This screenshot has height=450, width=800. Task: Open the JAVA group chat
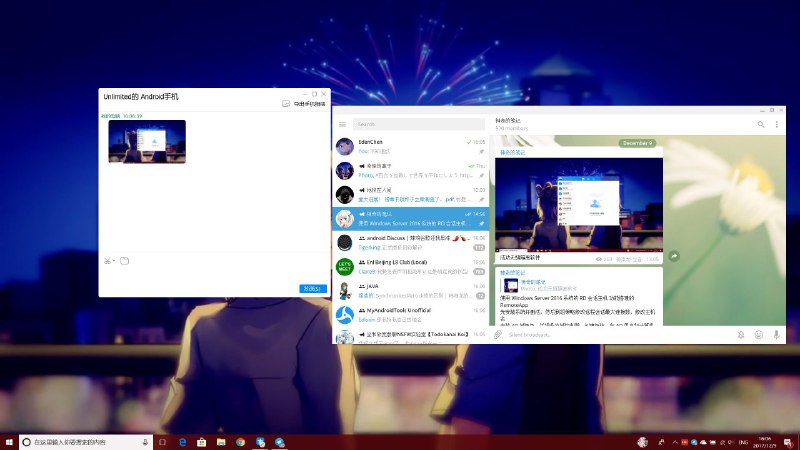pos(410,290)
